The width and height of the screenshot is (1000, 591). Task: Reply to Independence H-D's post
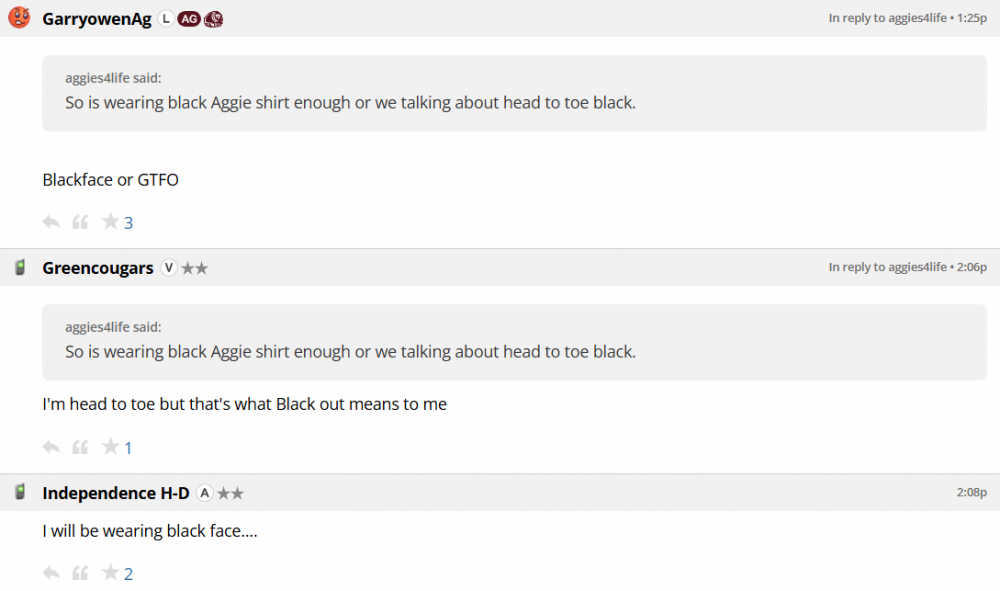pos(51,573)
